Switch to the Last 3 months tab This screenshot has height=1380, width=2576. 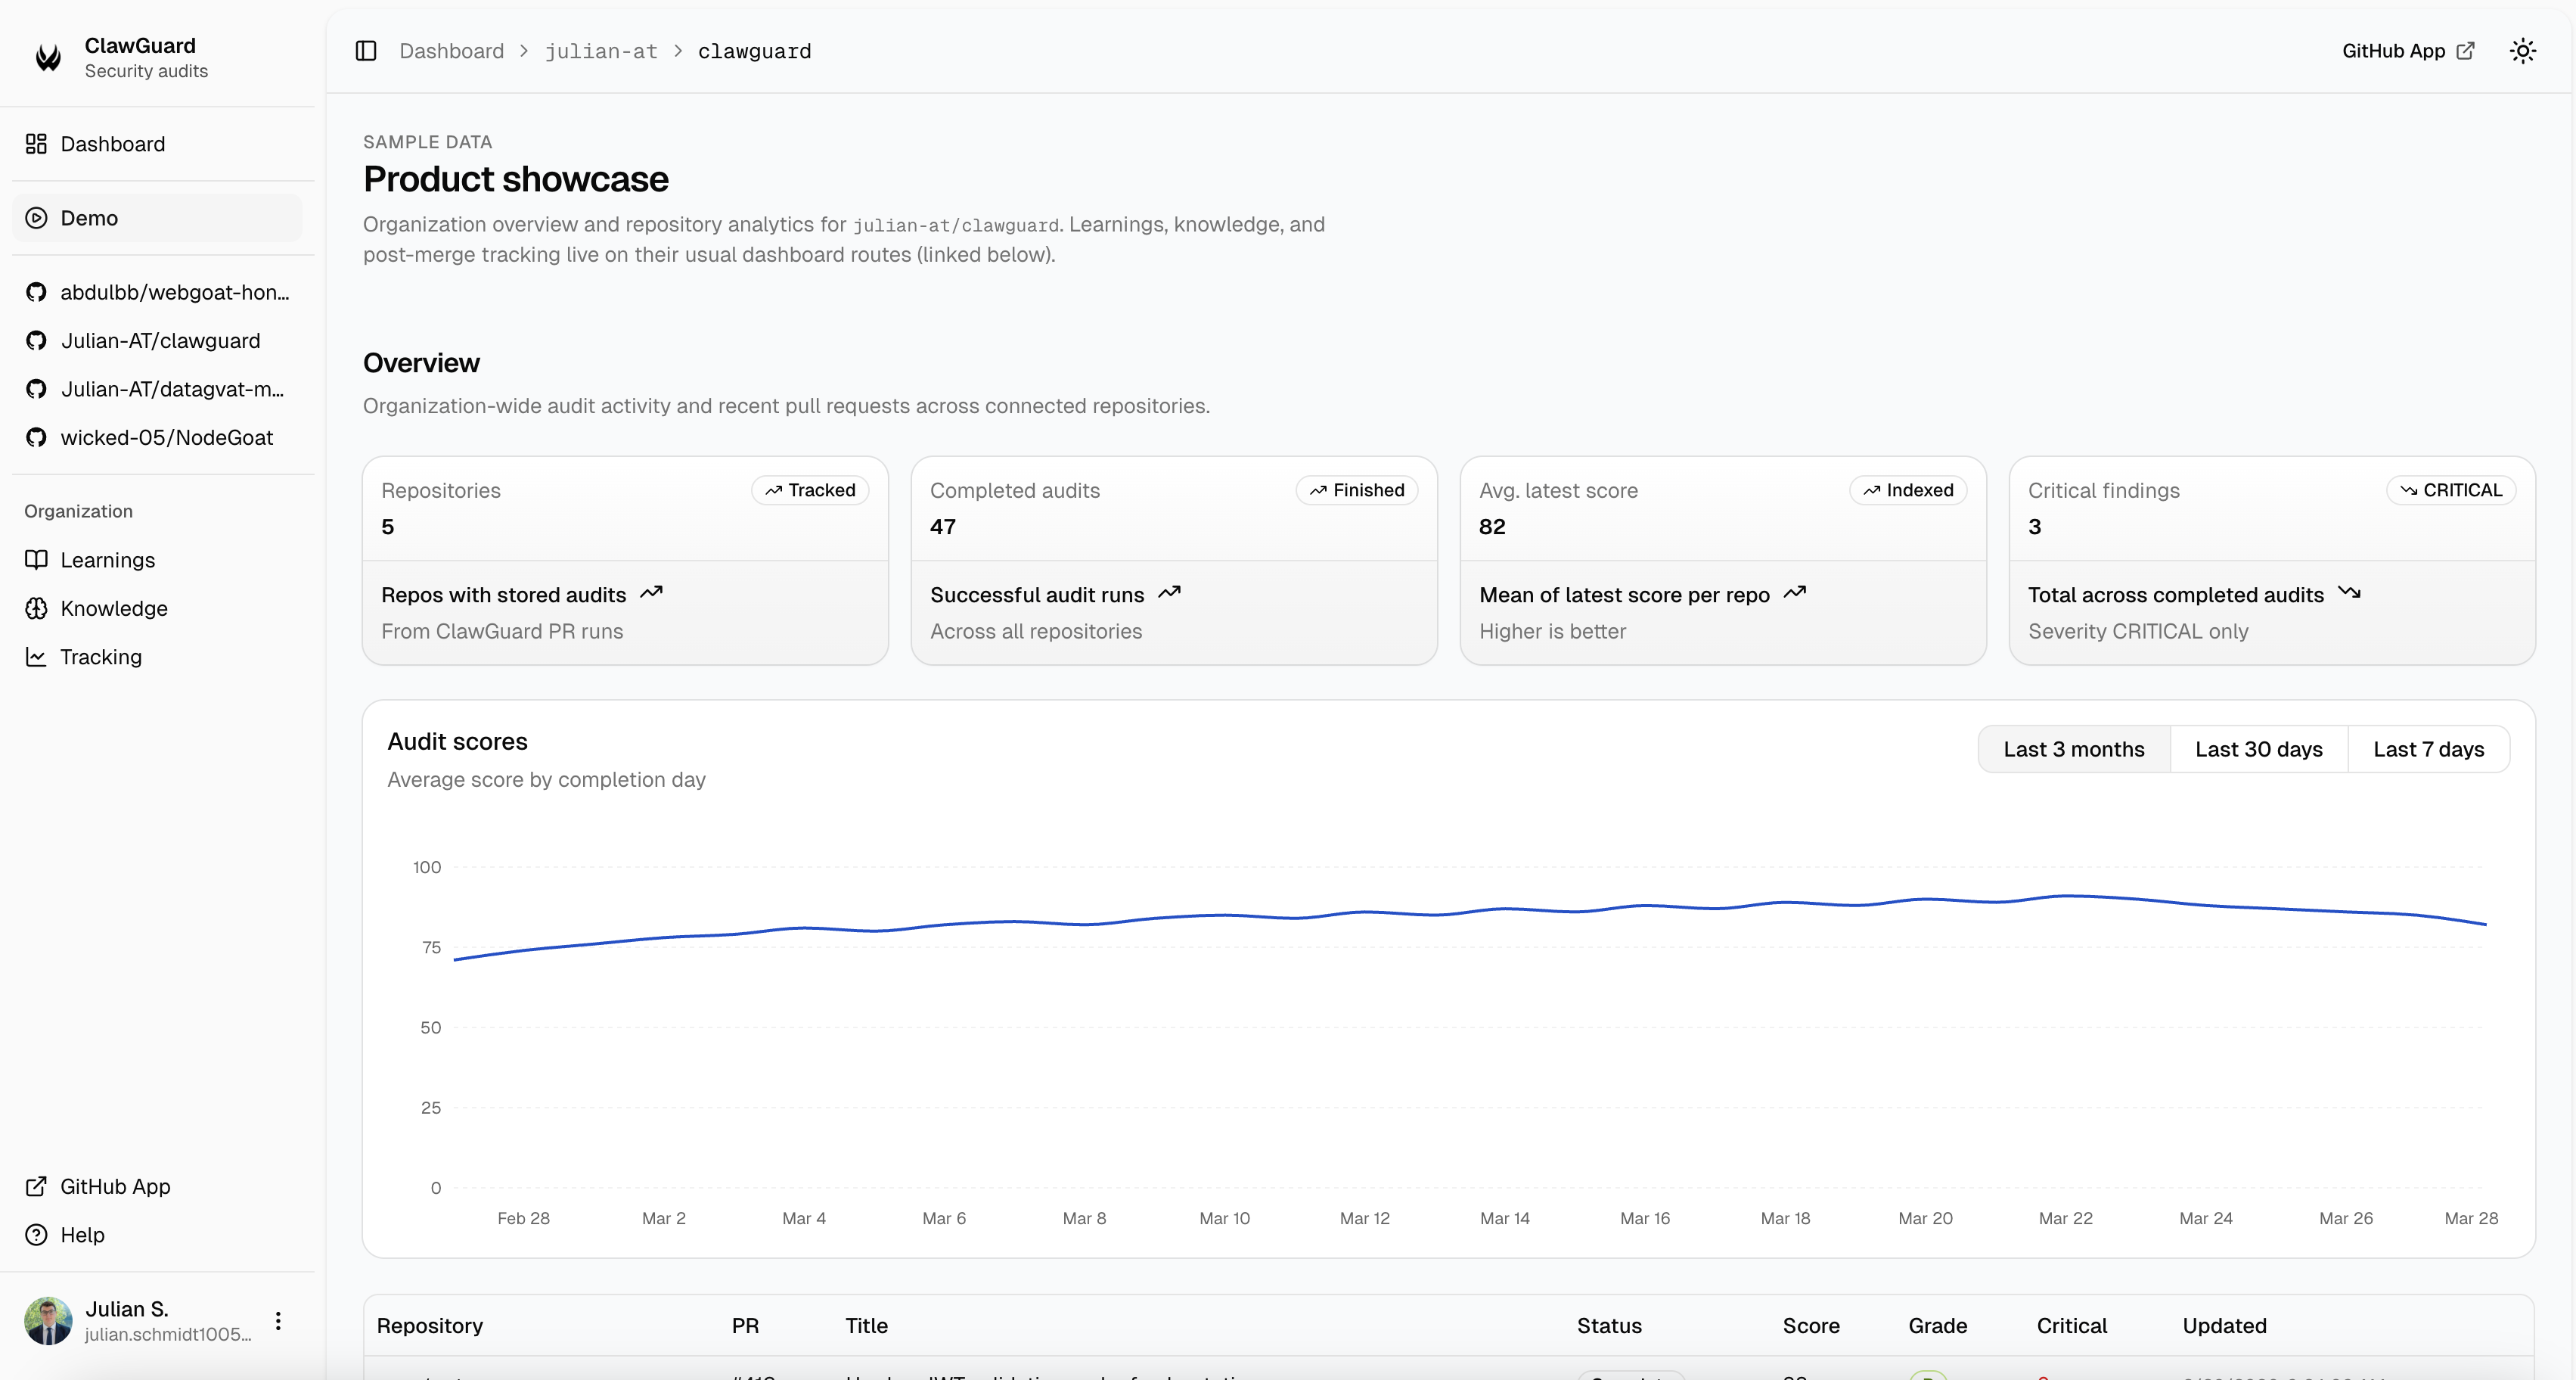[x=2074, y=748]
